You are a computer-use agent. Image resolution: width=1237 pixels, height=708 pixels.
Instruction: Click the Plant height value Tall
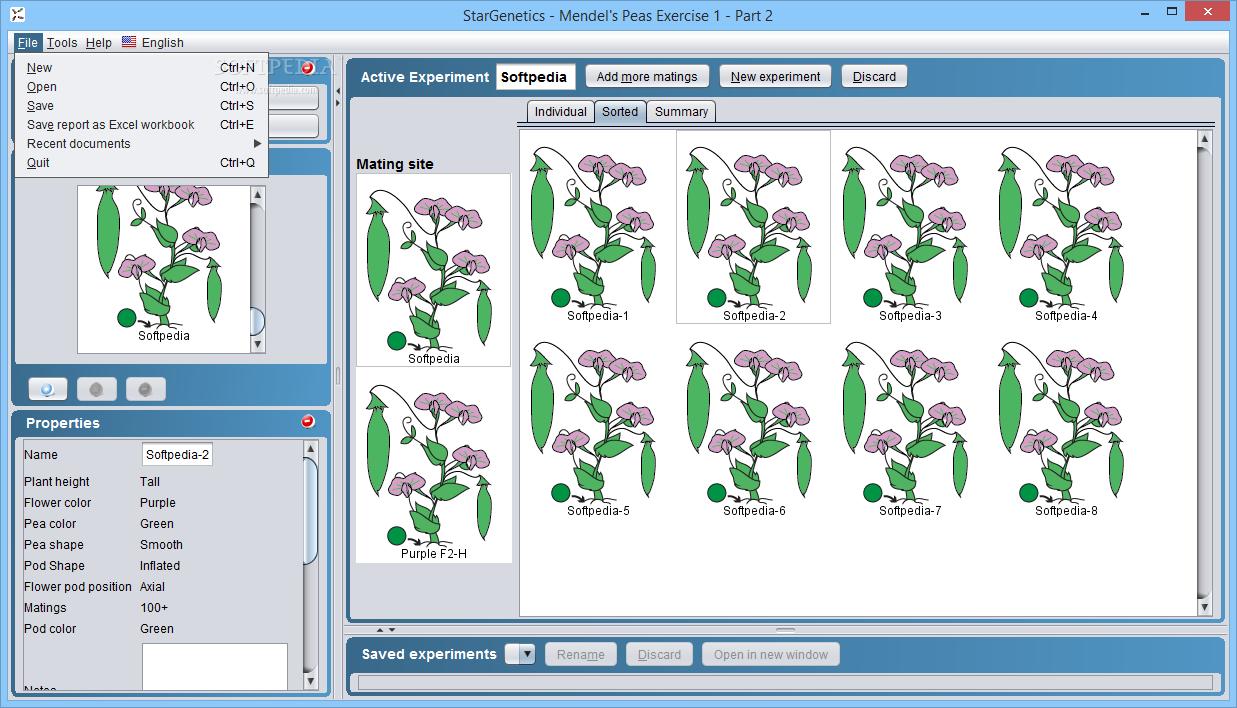[150, 482]
